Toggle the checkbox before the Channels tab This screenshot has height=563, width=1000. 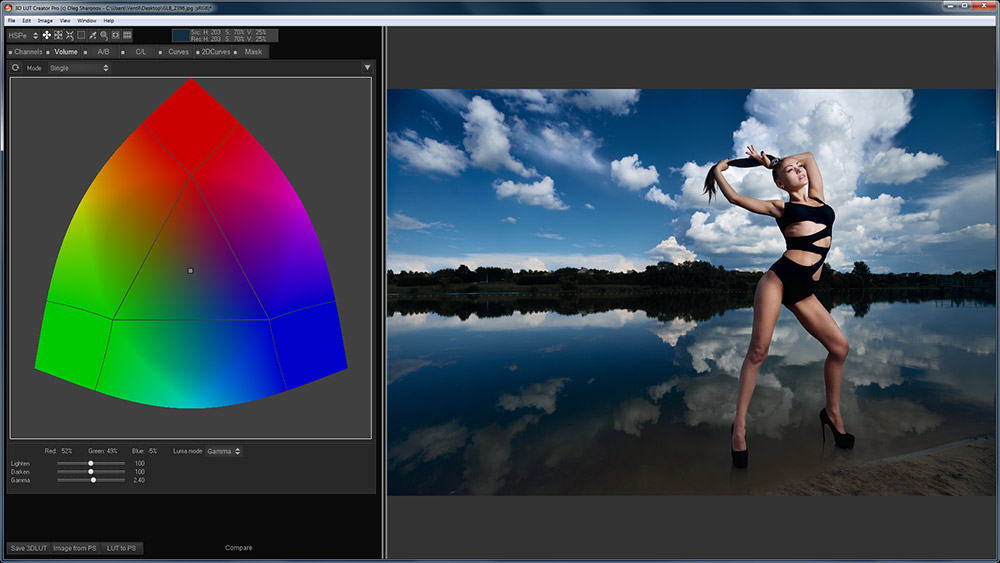[10, 52]
